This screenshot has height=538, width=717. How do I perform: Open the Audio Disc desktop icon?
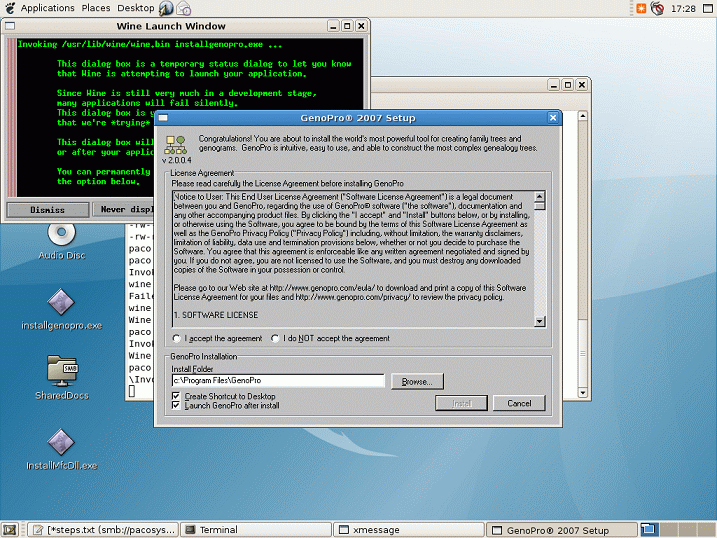[61, 234]
